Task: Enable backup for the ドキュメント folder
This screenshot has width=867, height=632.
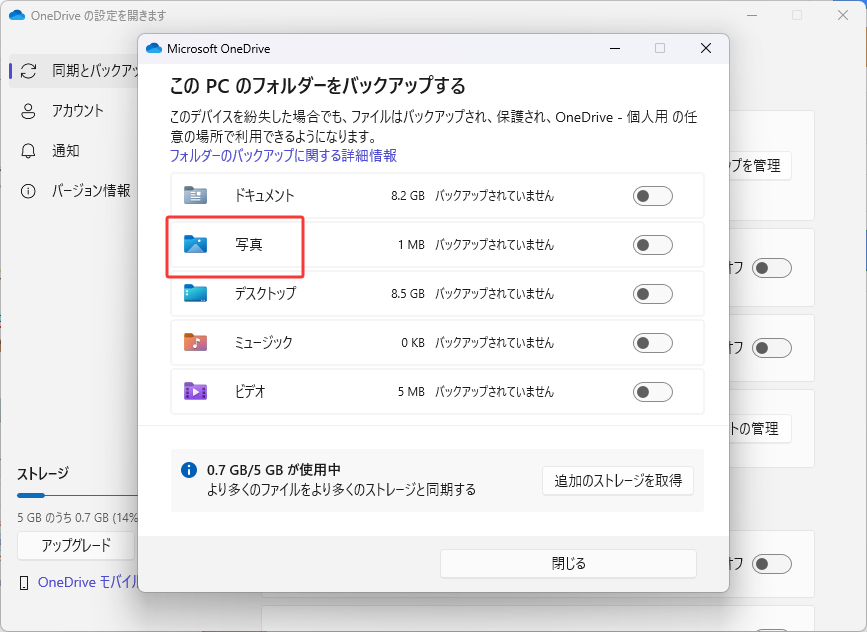Action: pos(652,196)
